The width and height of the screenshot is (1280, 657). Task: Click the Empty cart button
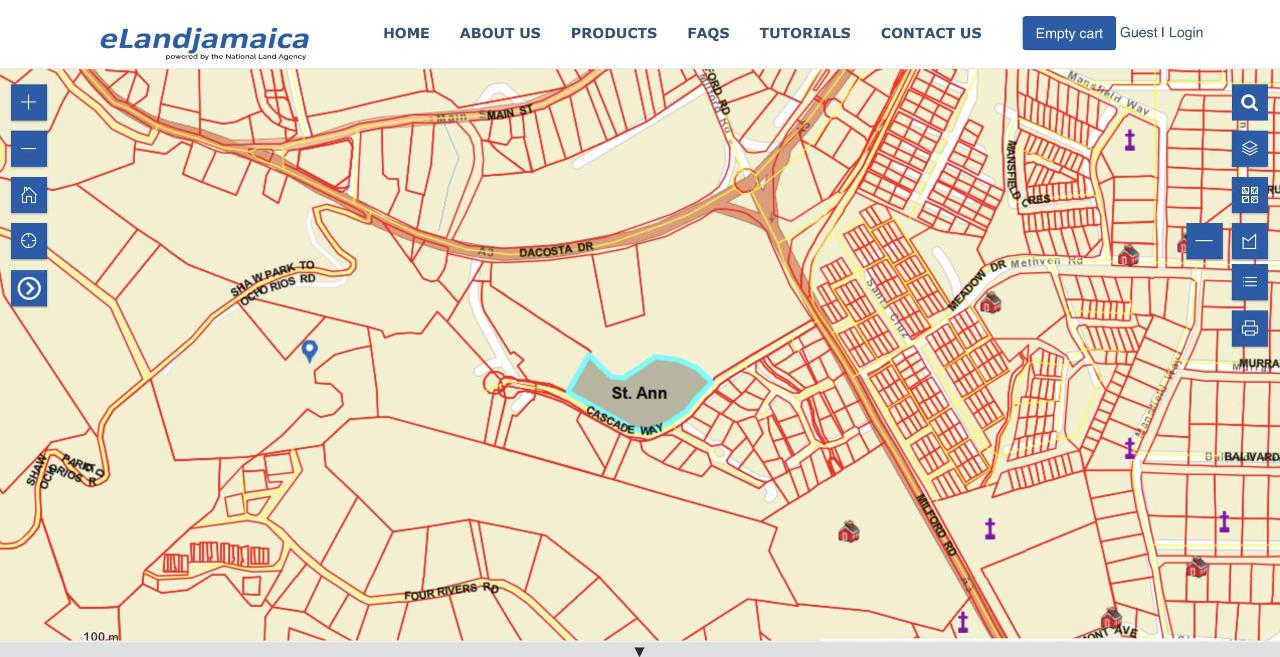pos(1068,33)
